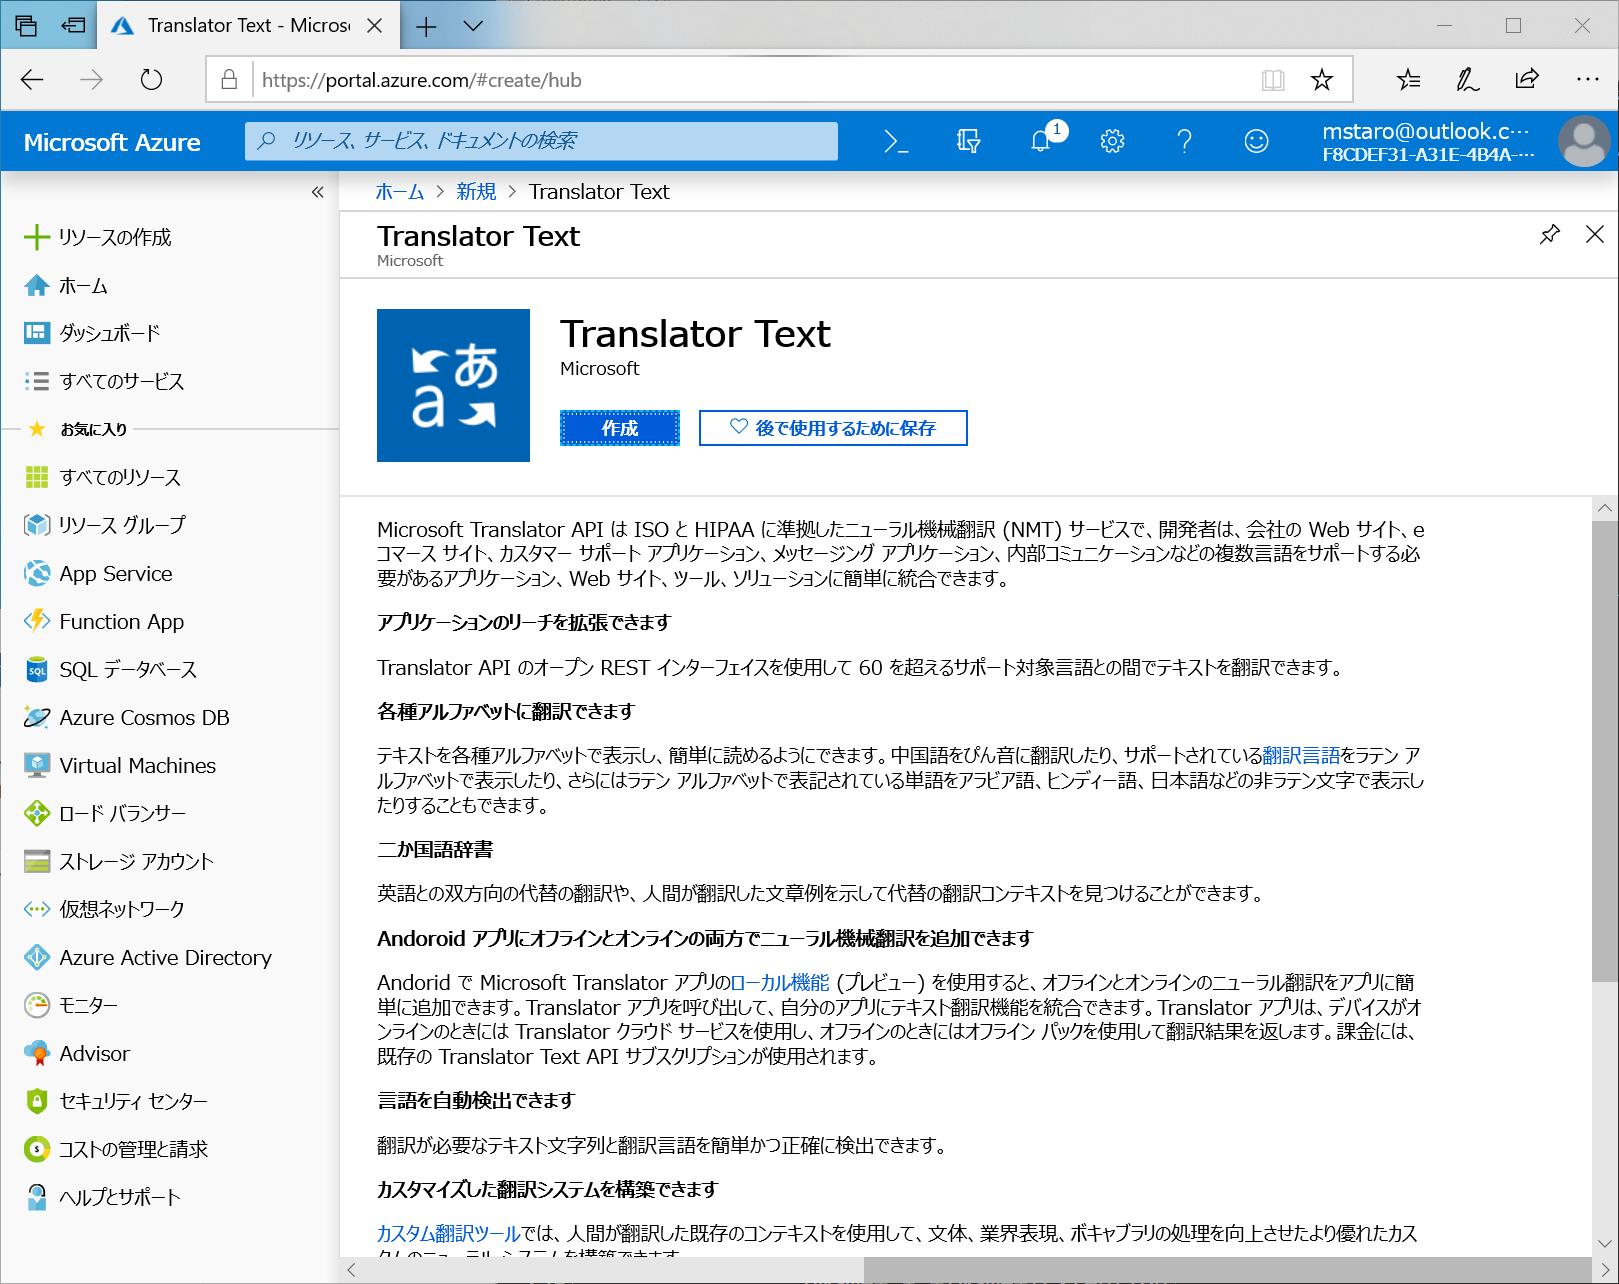Click the 仮想ネットワーク icon
The height and width of the screenshot is (1284, 1619).
tap(37, 909)
